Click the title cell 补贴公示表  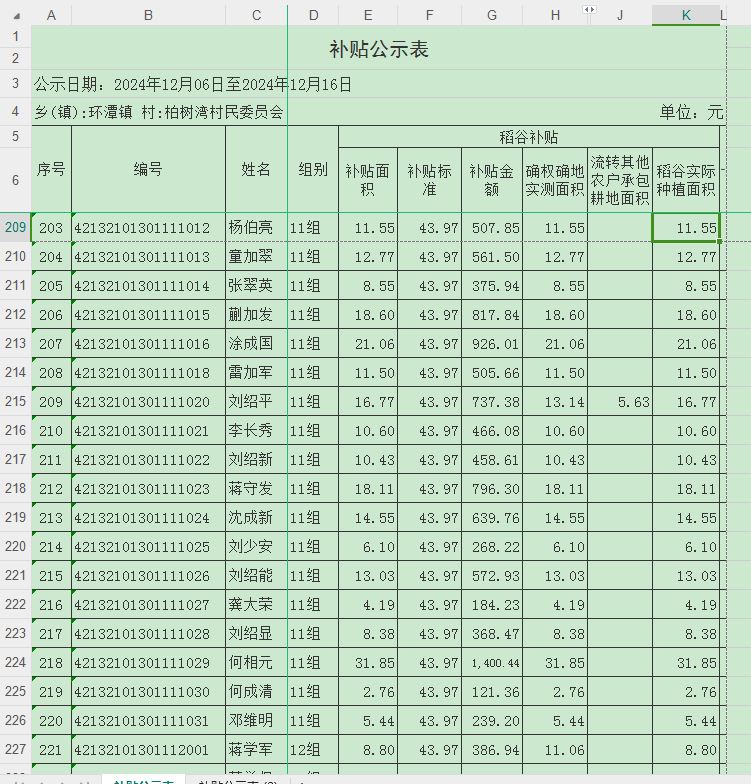coord(378,48)
